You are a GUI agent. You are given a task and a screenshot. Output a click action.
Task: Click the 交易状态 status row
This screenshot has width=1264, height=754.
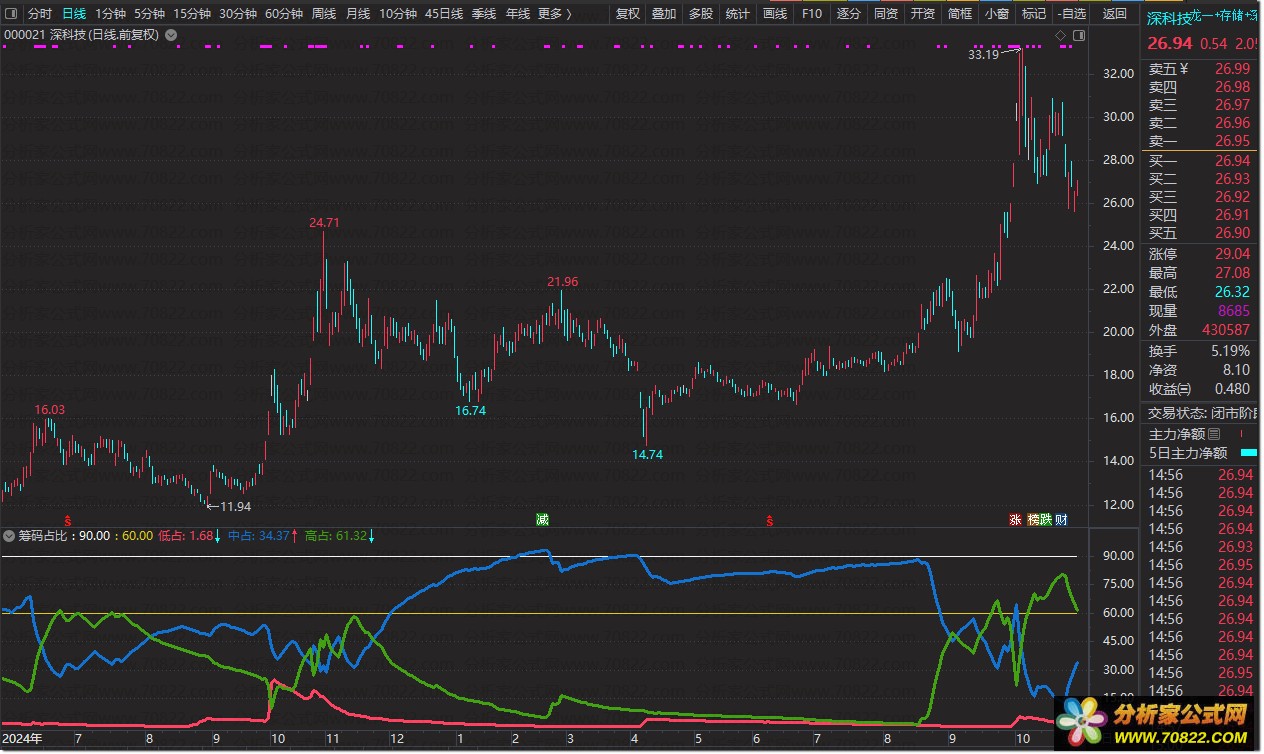pos(1202,412)
